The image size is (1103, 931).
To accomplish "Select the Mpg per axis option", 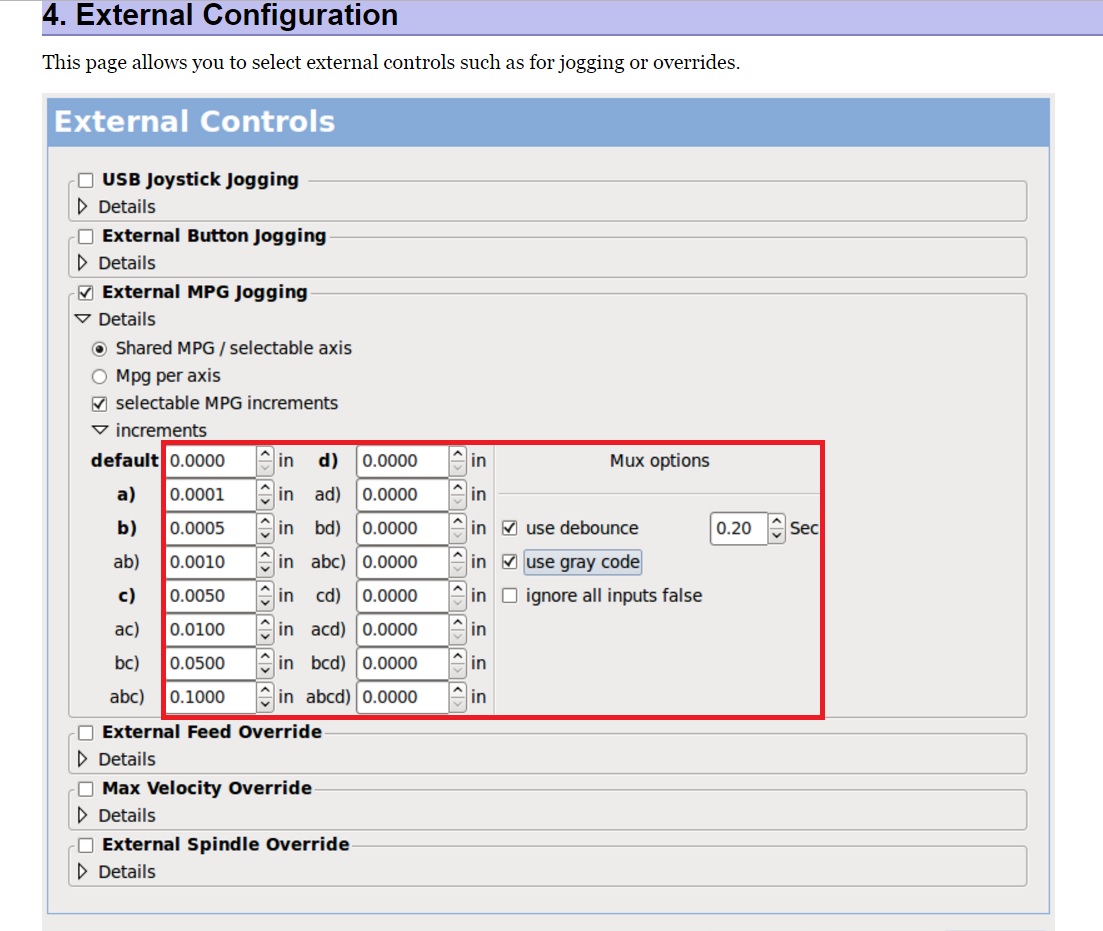I will (99, 376).
